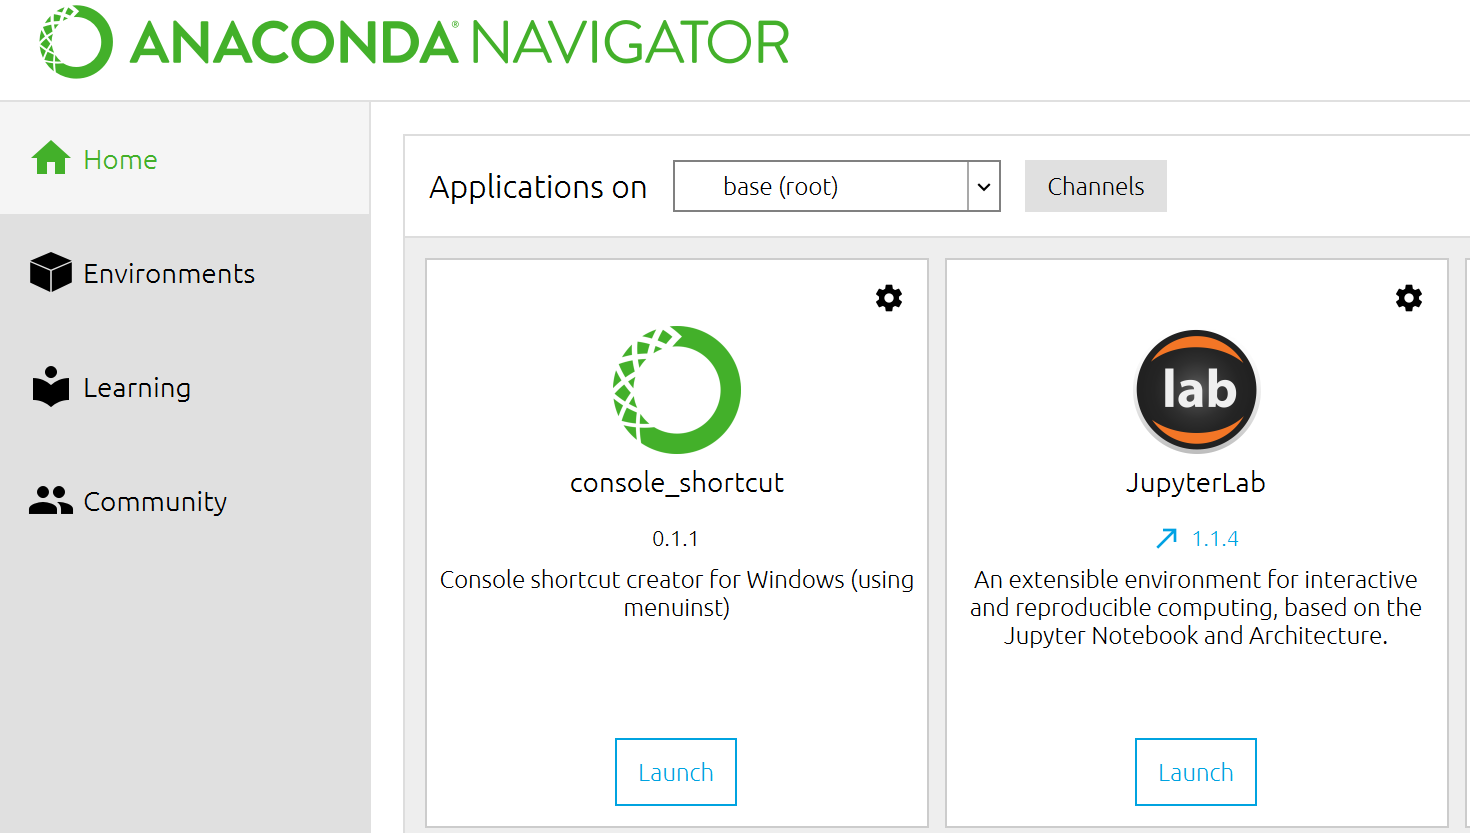1470x833 pixels.
Task: Click the JupyterLab update arrow icon
Action: [x=1166, y=539]
